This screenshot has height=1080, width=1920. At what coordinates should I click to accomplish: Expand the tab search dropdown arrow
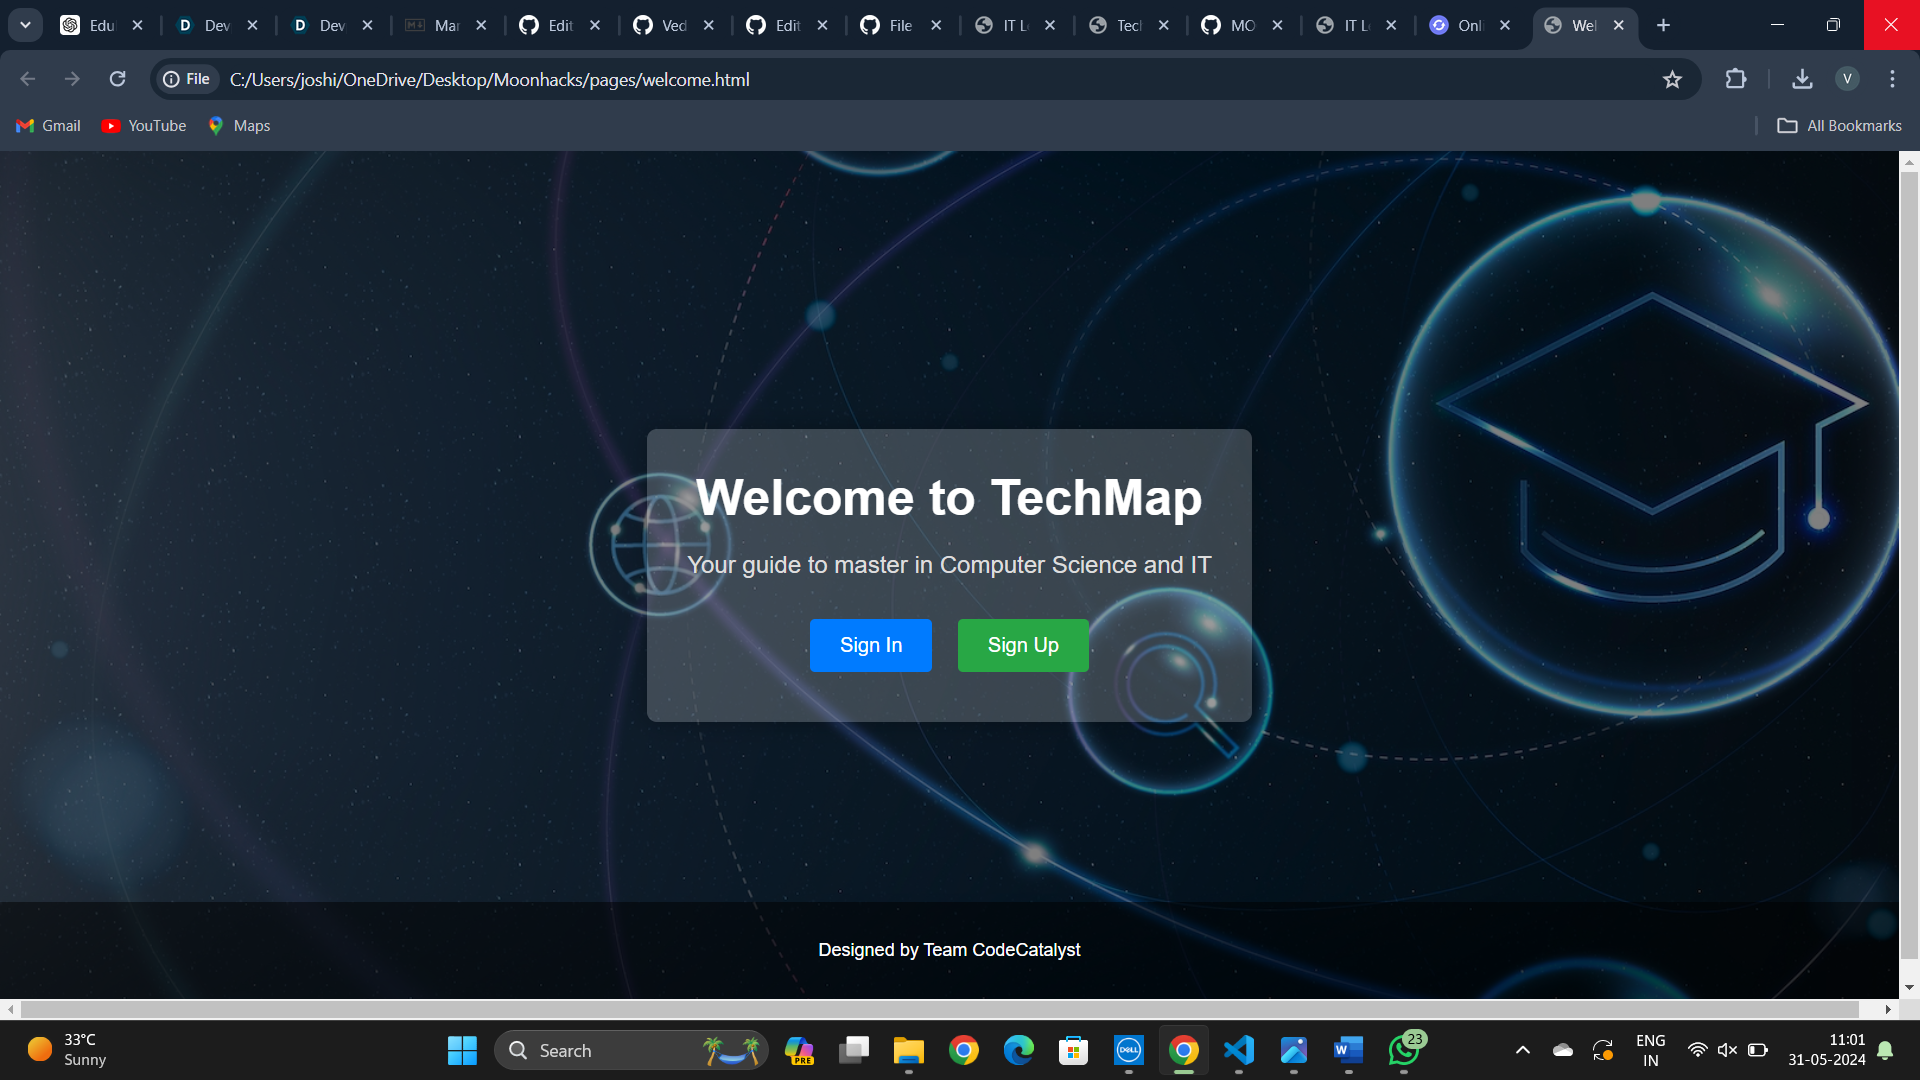pyautogui.click(x=25, y=25)
